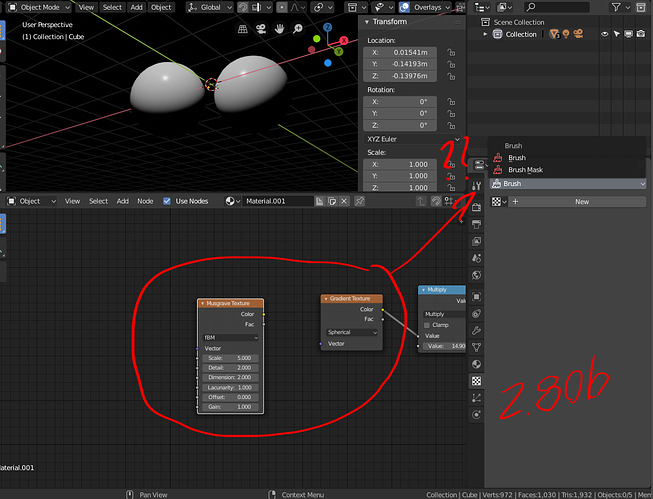This screenshot has width=653, height=499.
Task: Open the View Layer properties tab
Action: 476,241
